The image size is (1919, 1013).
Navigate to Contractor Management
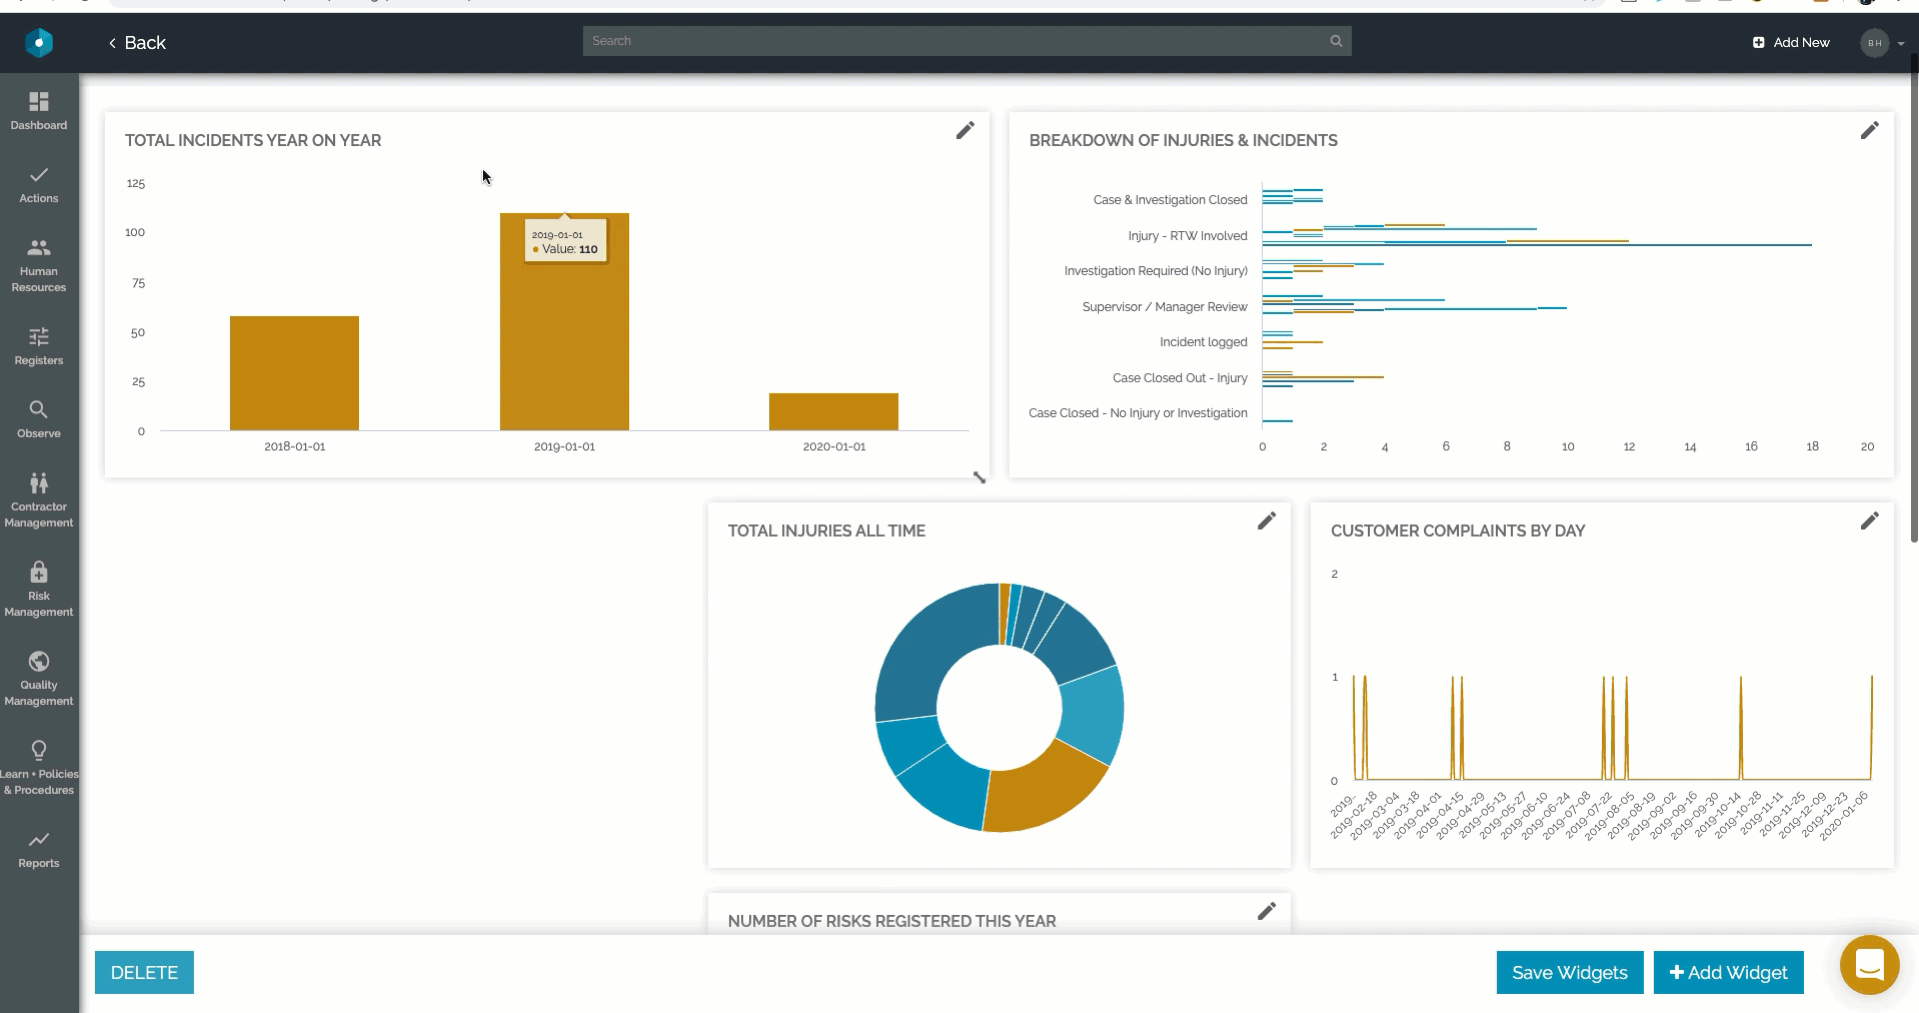coord(39,499)
